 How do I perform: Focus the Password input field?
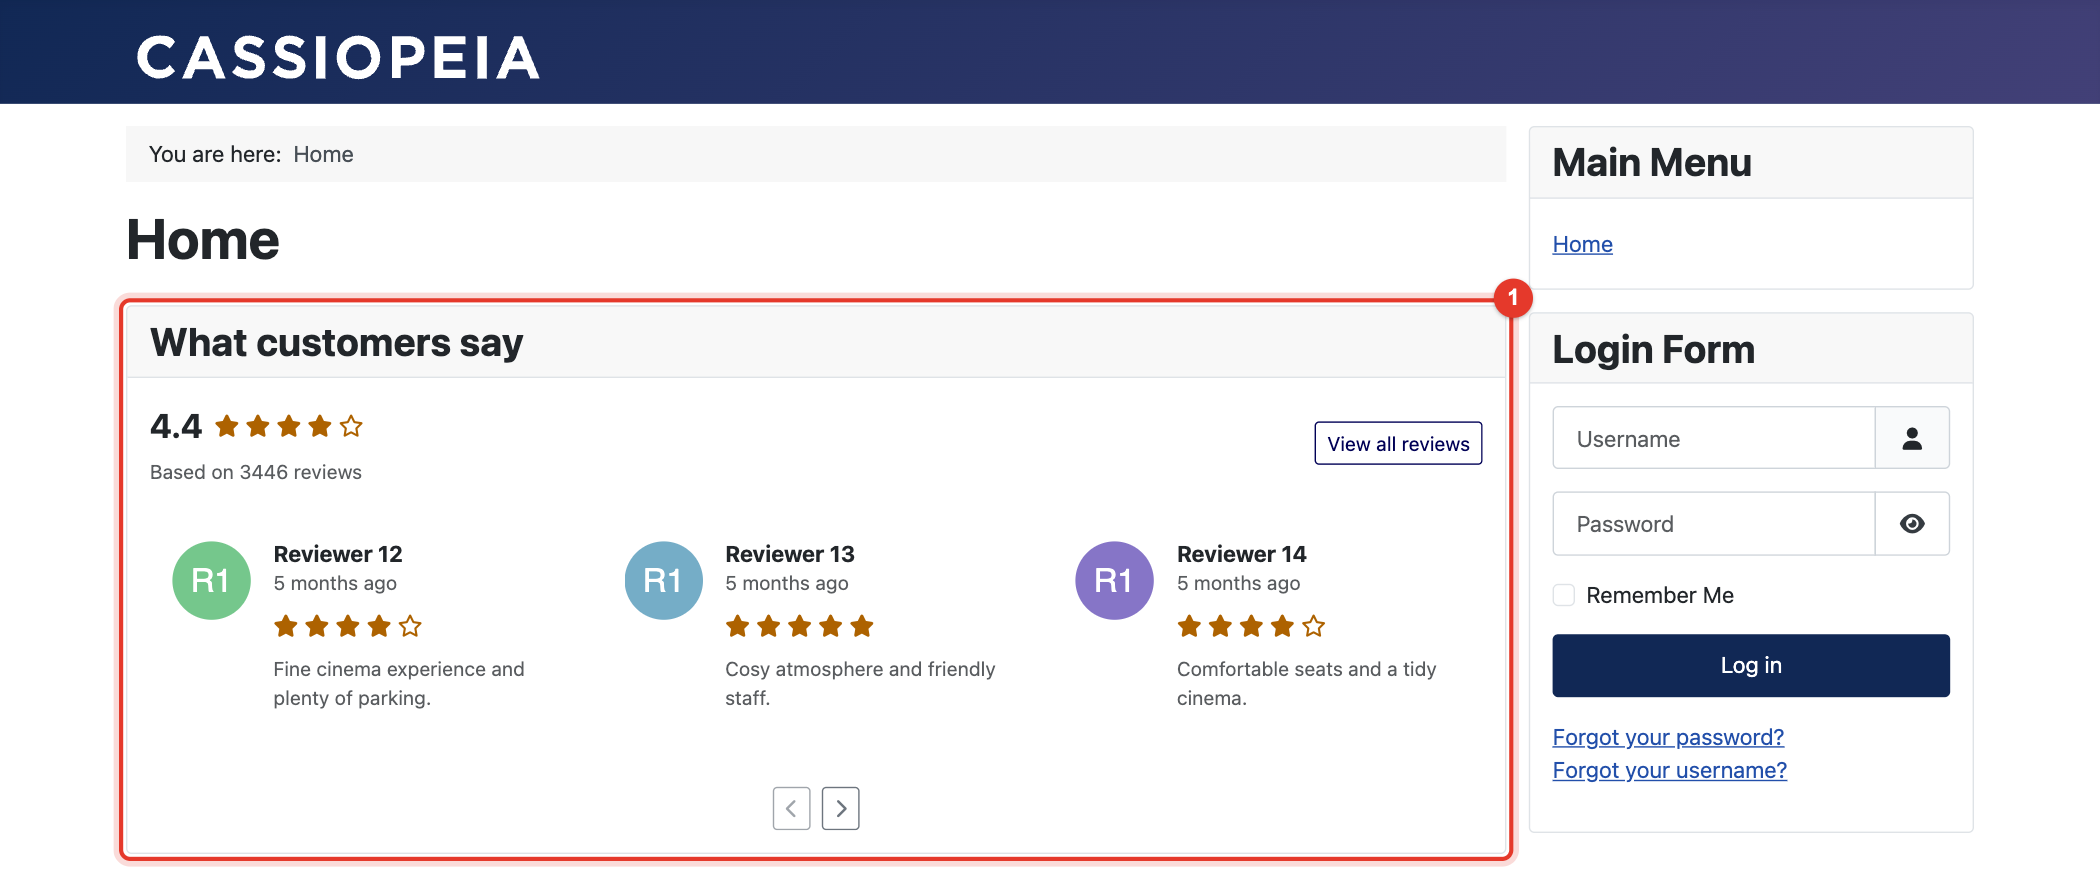pos(1713,524)
